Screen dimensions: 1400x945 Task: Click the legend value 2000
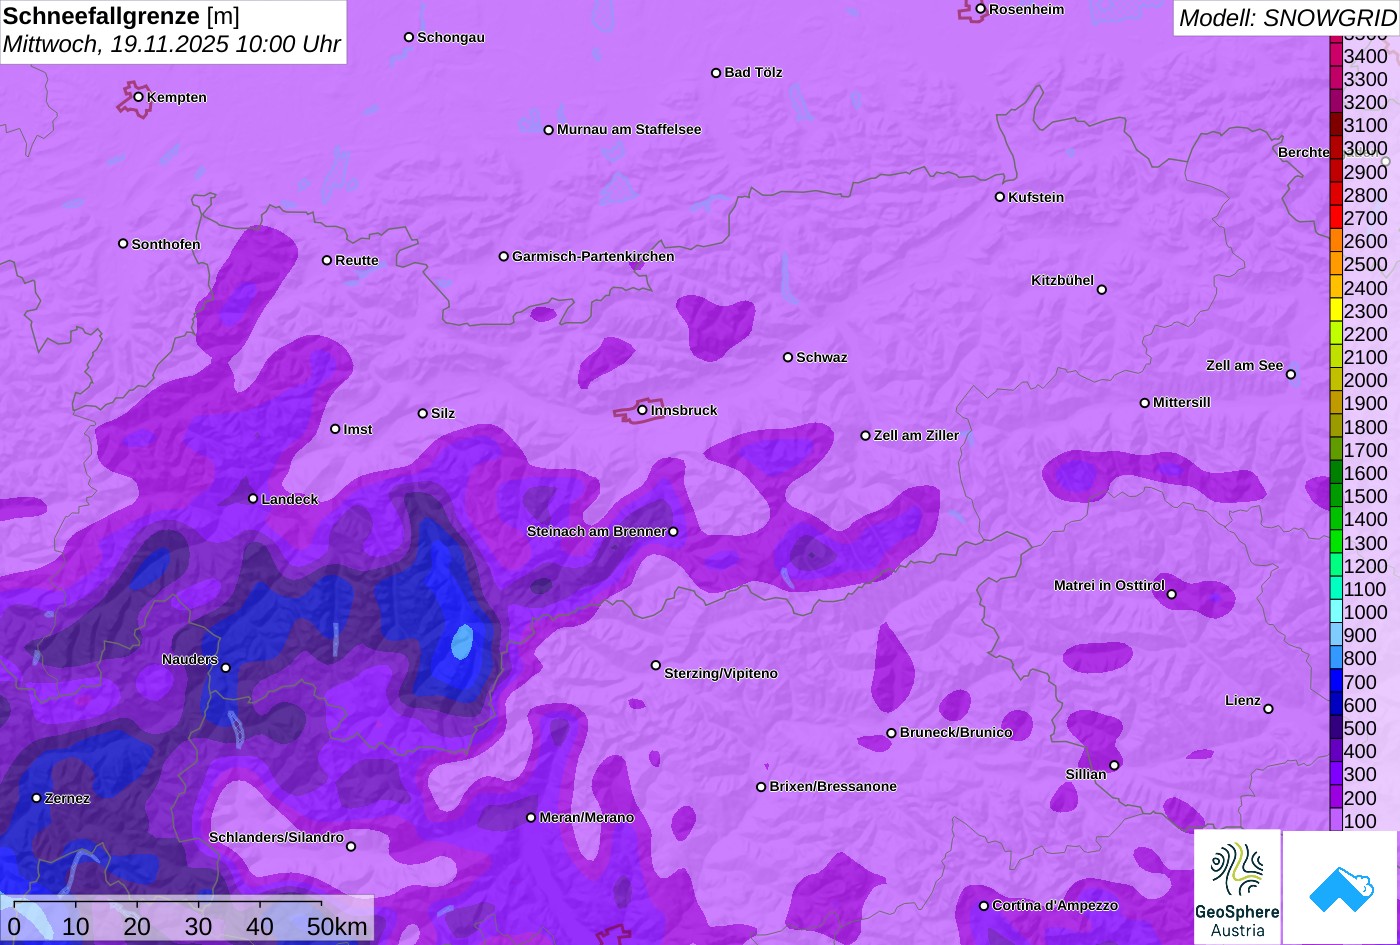(x=1366, y=380)
